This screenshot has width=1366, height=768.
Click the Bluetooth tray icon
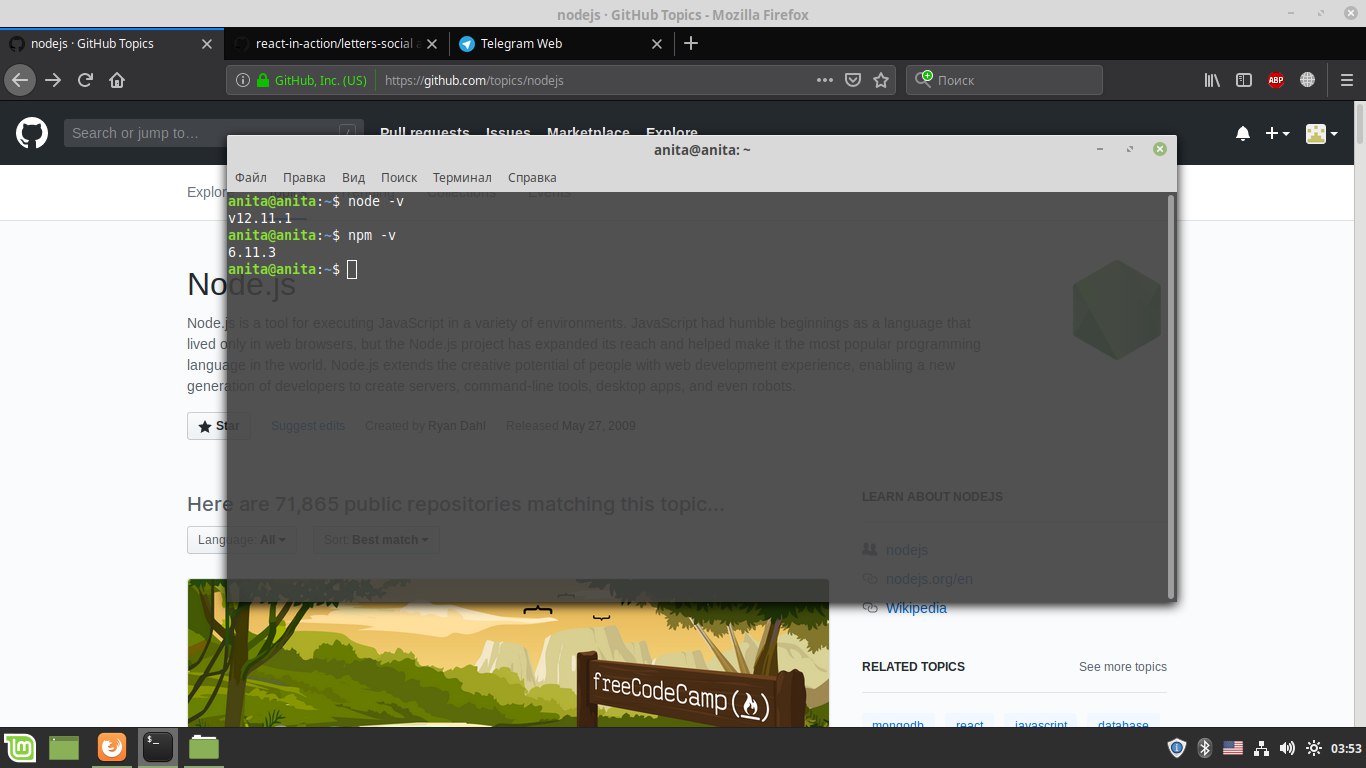coord(1205,748)
